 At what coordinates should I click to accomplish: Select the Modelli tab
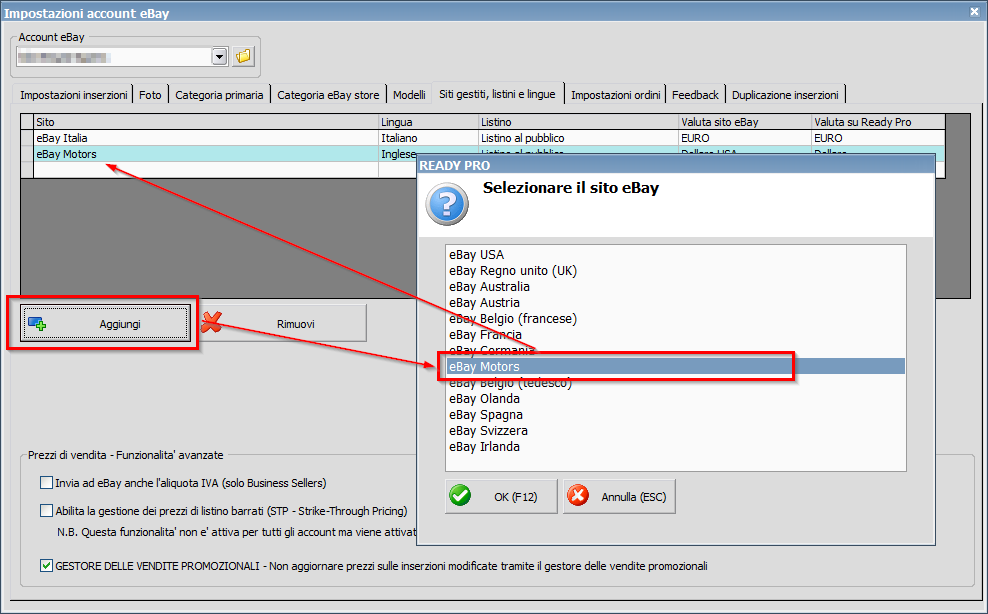(x=409, y=95)
